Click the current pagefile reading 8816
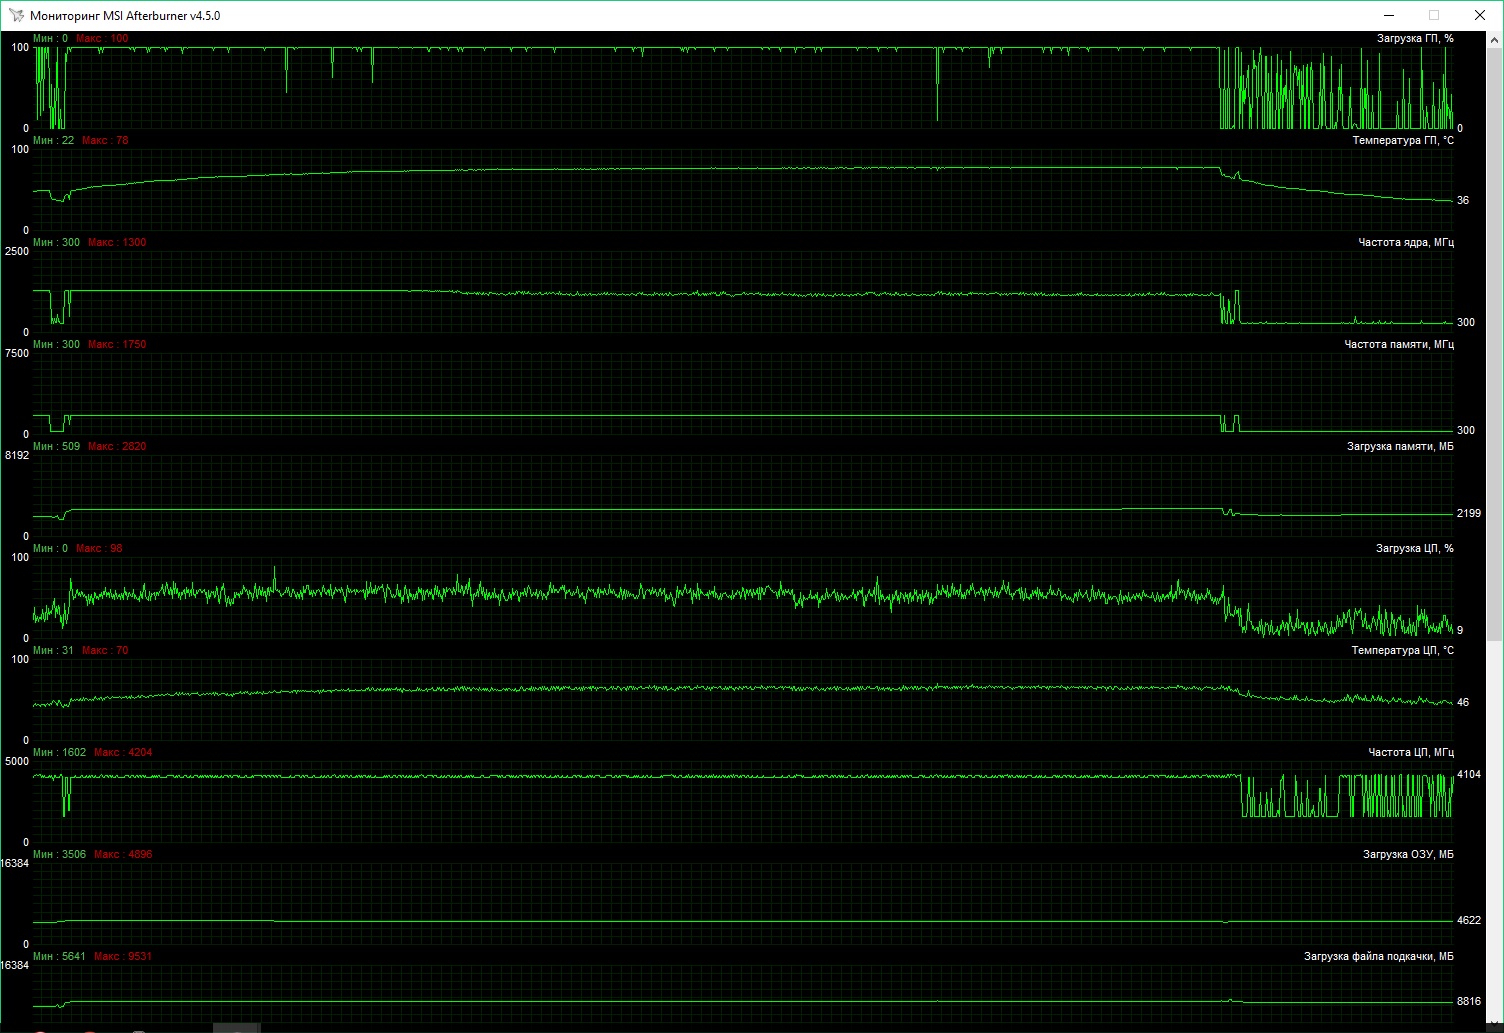The width and height of the screenshot is (1504, 1033). click(x=1469, y=1000)
